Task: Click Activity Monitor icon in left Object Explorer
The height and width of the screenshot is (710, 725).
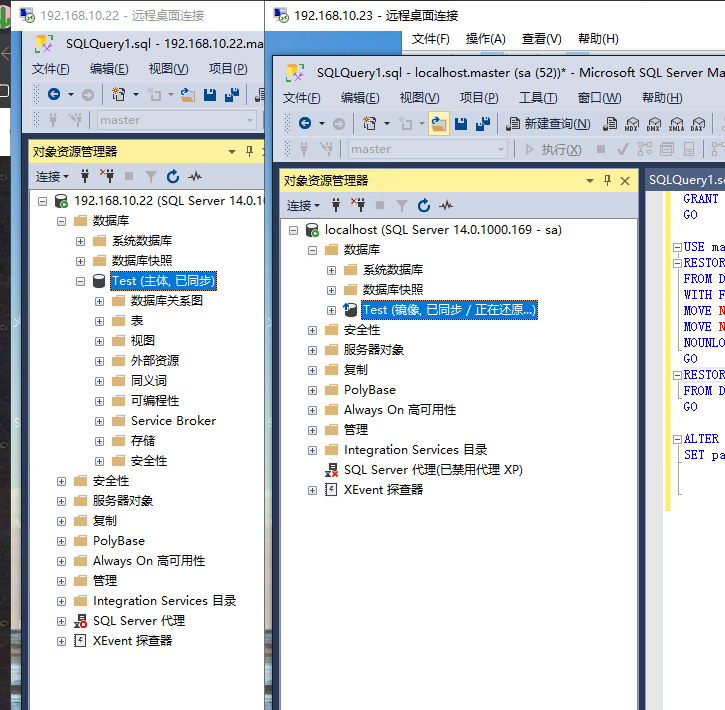Action: pyautogui.click(x=195, y=176)
